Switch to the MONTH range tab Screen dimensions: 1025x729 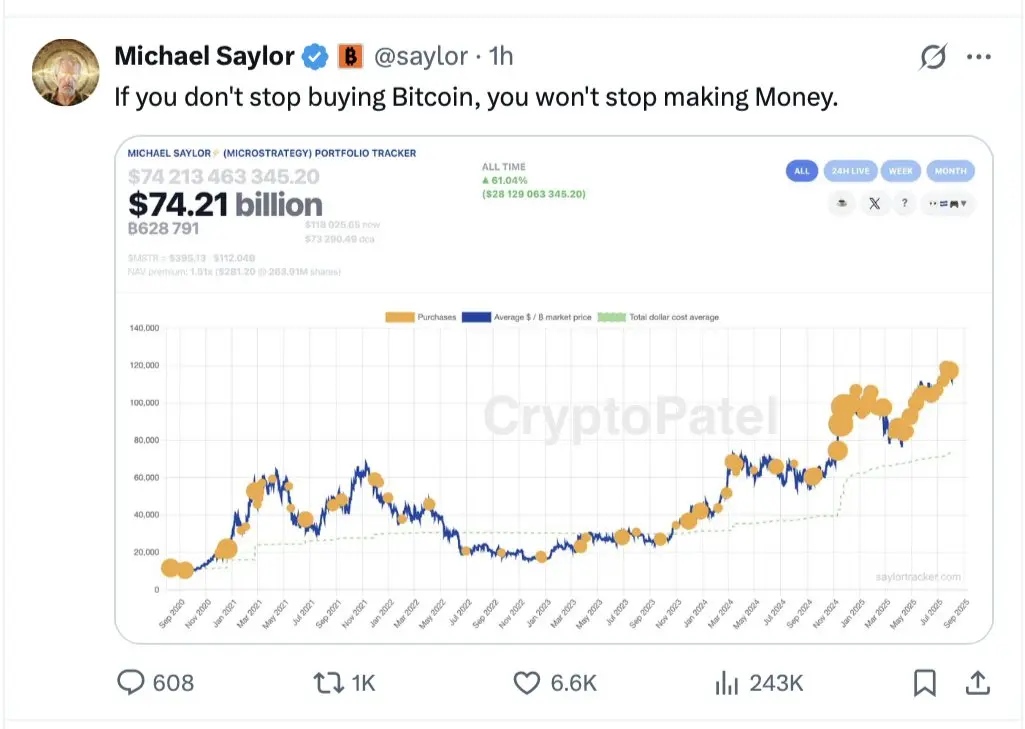[x=950, y=171]
